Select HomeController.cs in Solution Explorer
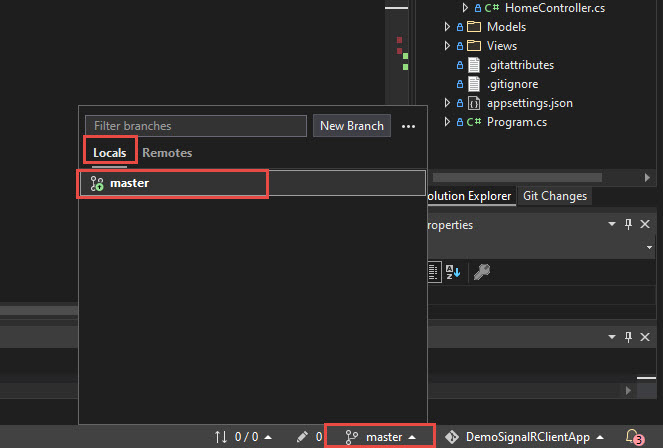Screen dimensions: 663x448 555,8
